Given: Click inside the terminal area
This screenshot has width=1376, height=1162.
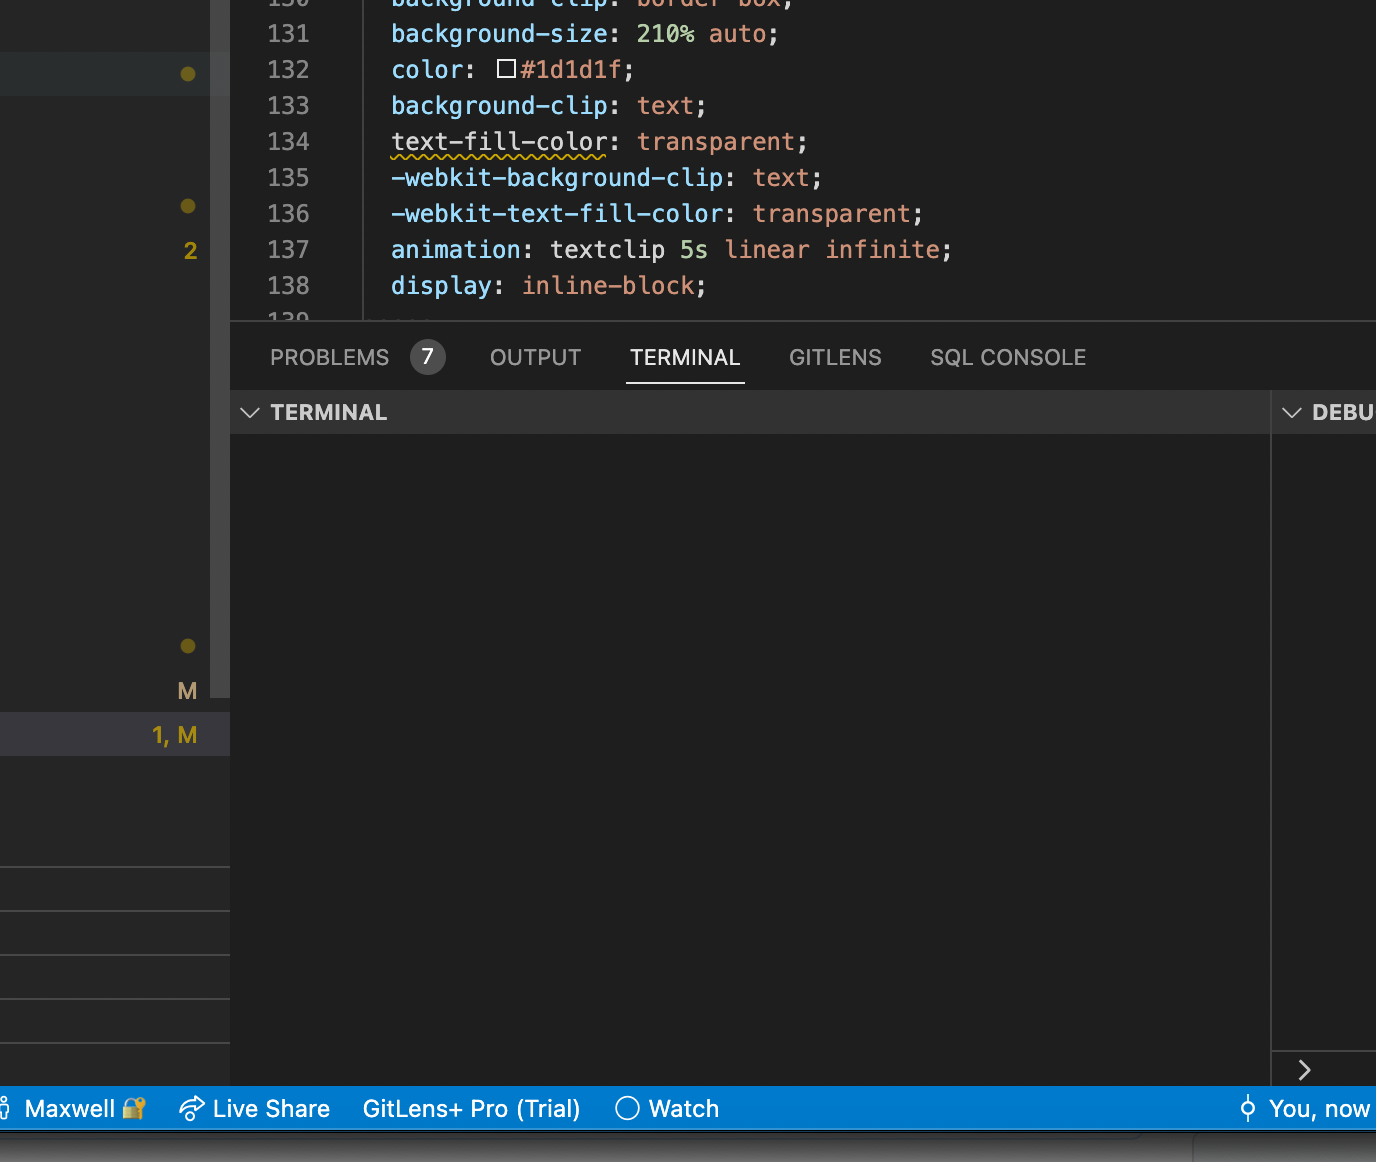Looking at the screenshot, I should coord(750,760).
